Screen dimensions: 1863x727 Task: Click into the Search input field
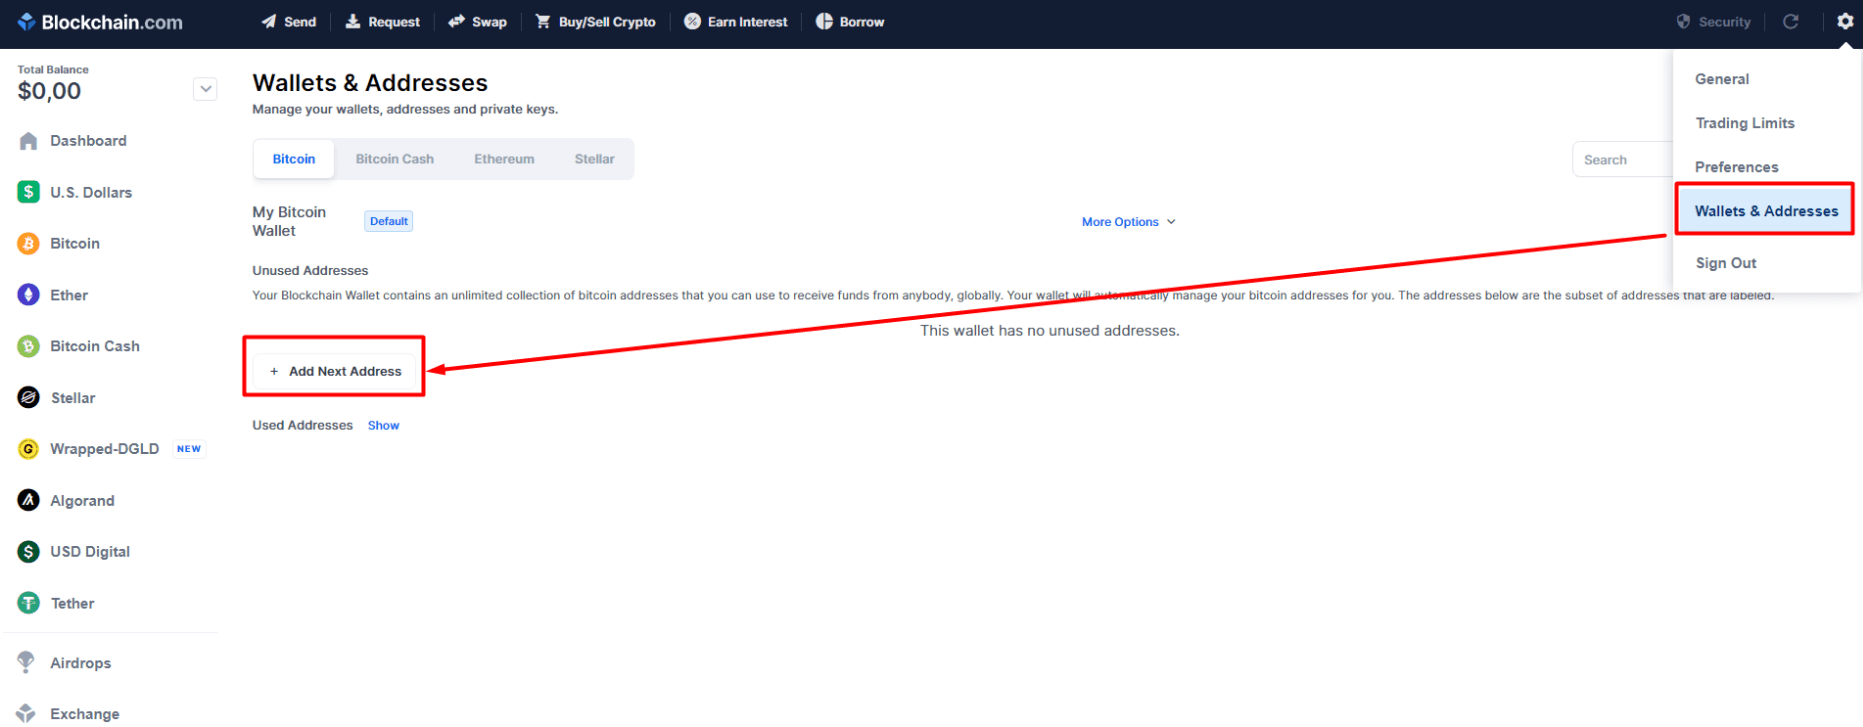pos(1622,160)
